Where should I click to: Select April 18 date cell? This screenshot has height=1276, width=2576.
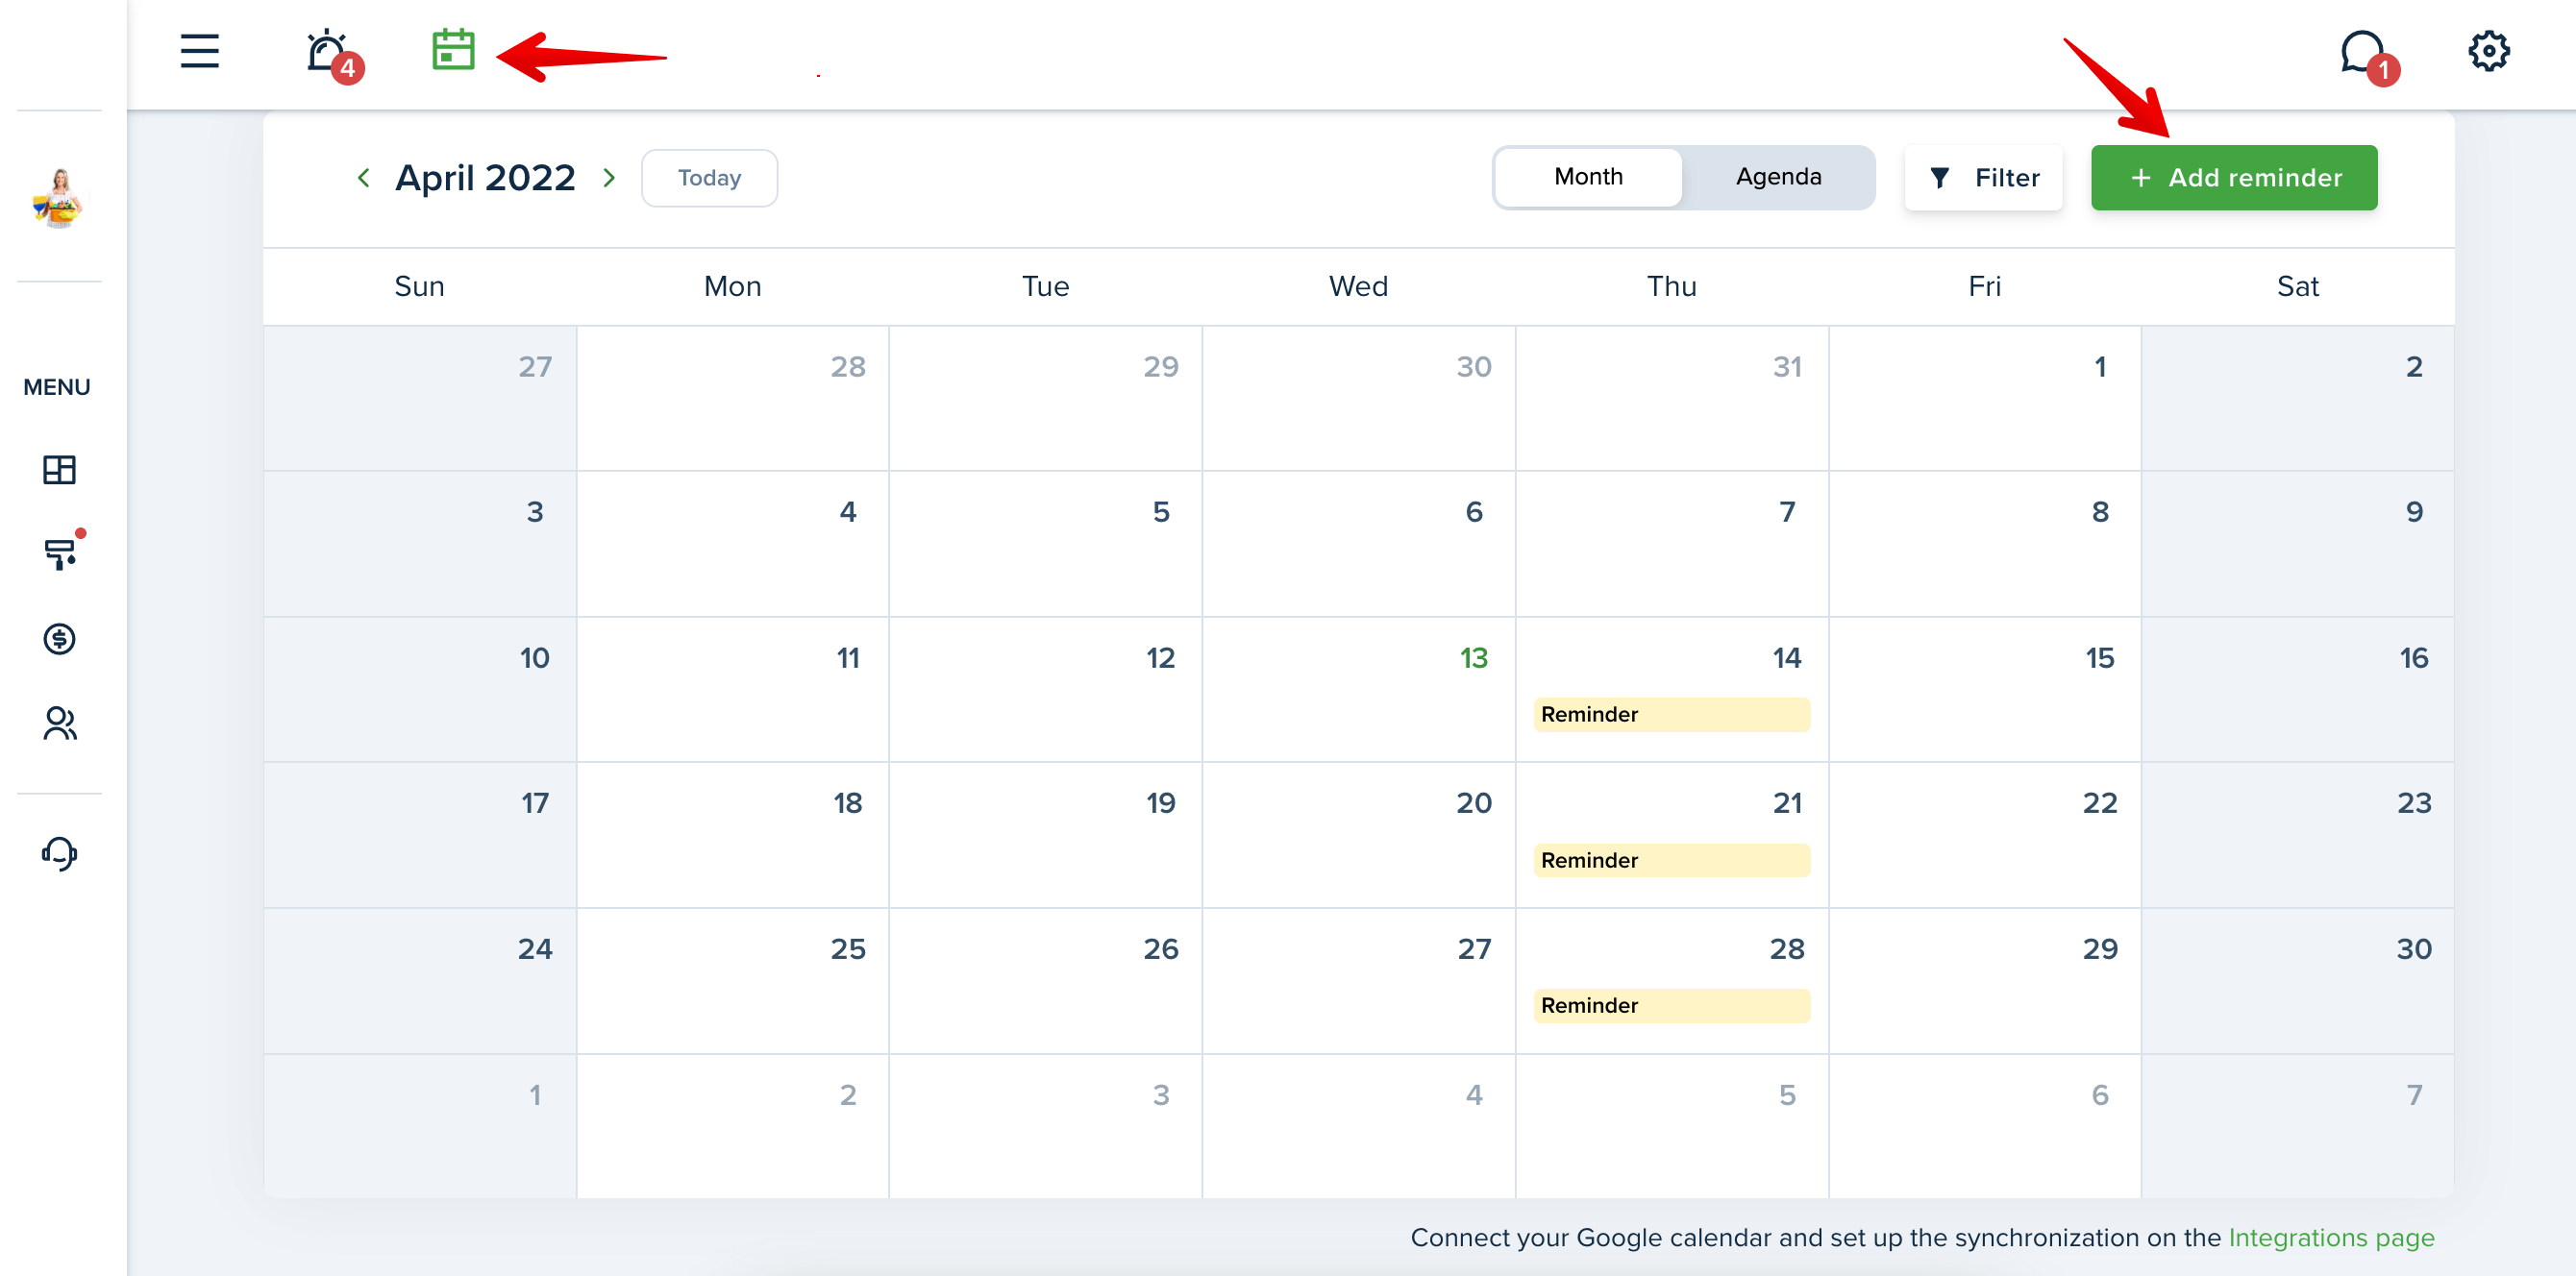(x=732, y=835)
